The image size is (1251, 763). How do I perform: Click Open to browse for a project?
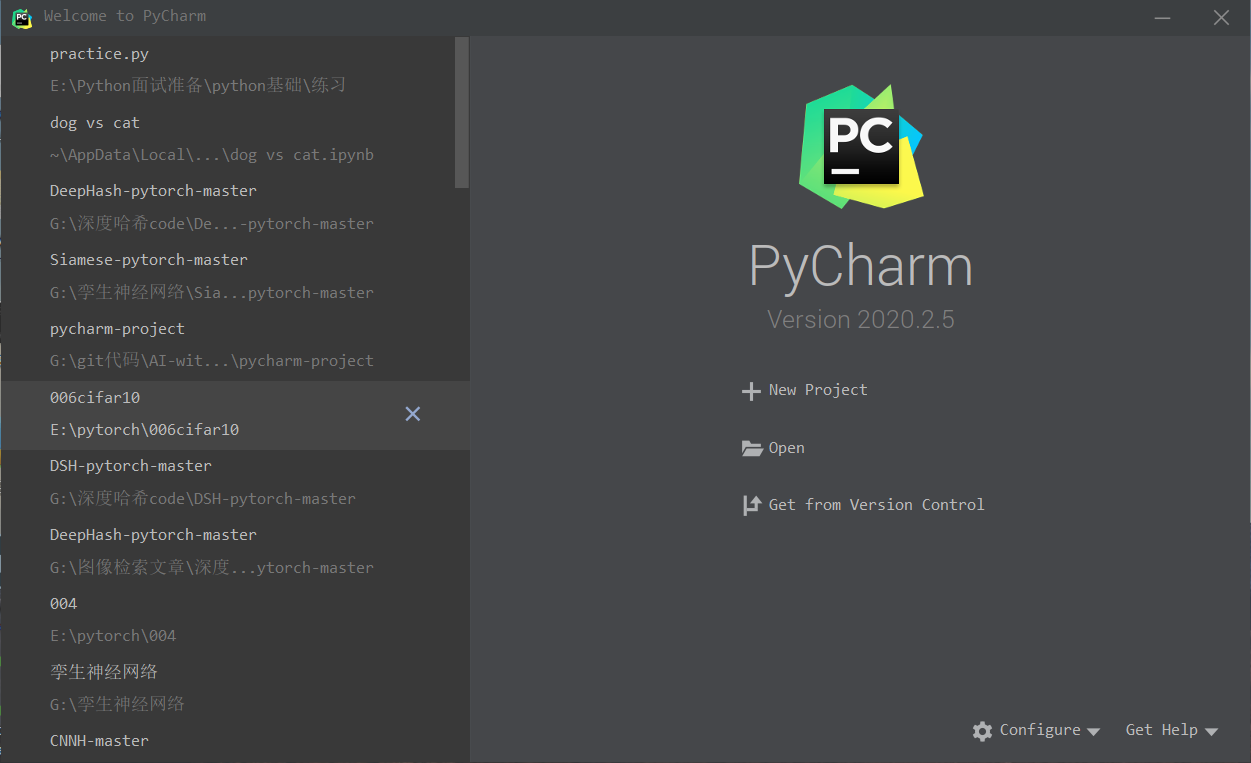click(x=786, y=447)
